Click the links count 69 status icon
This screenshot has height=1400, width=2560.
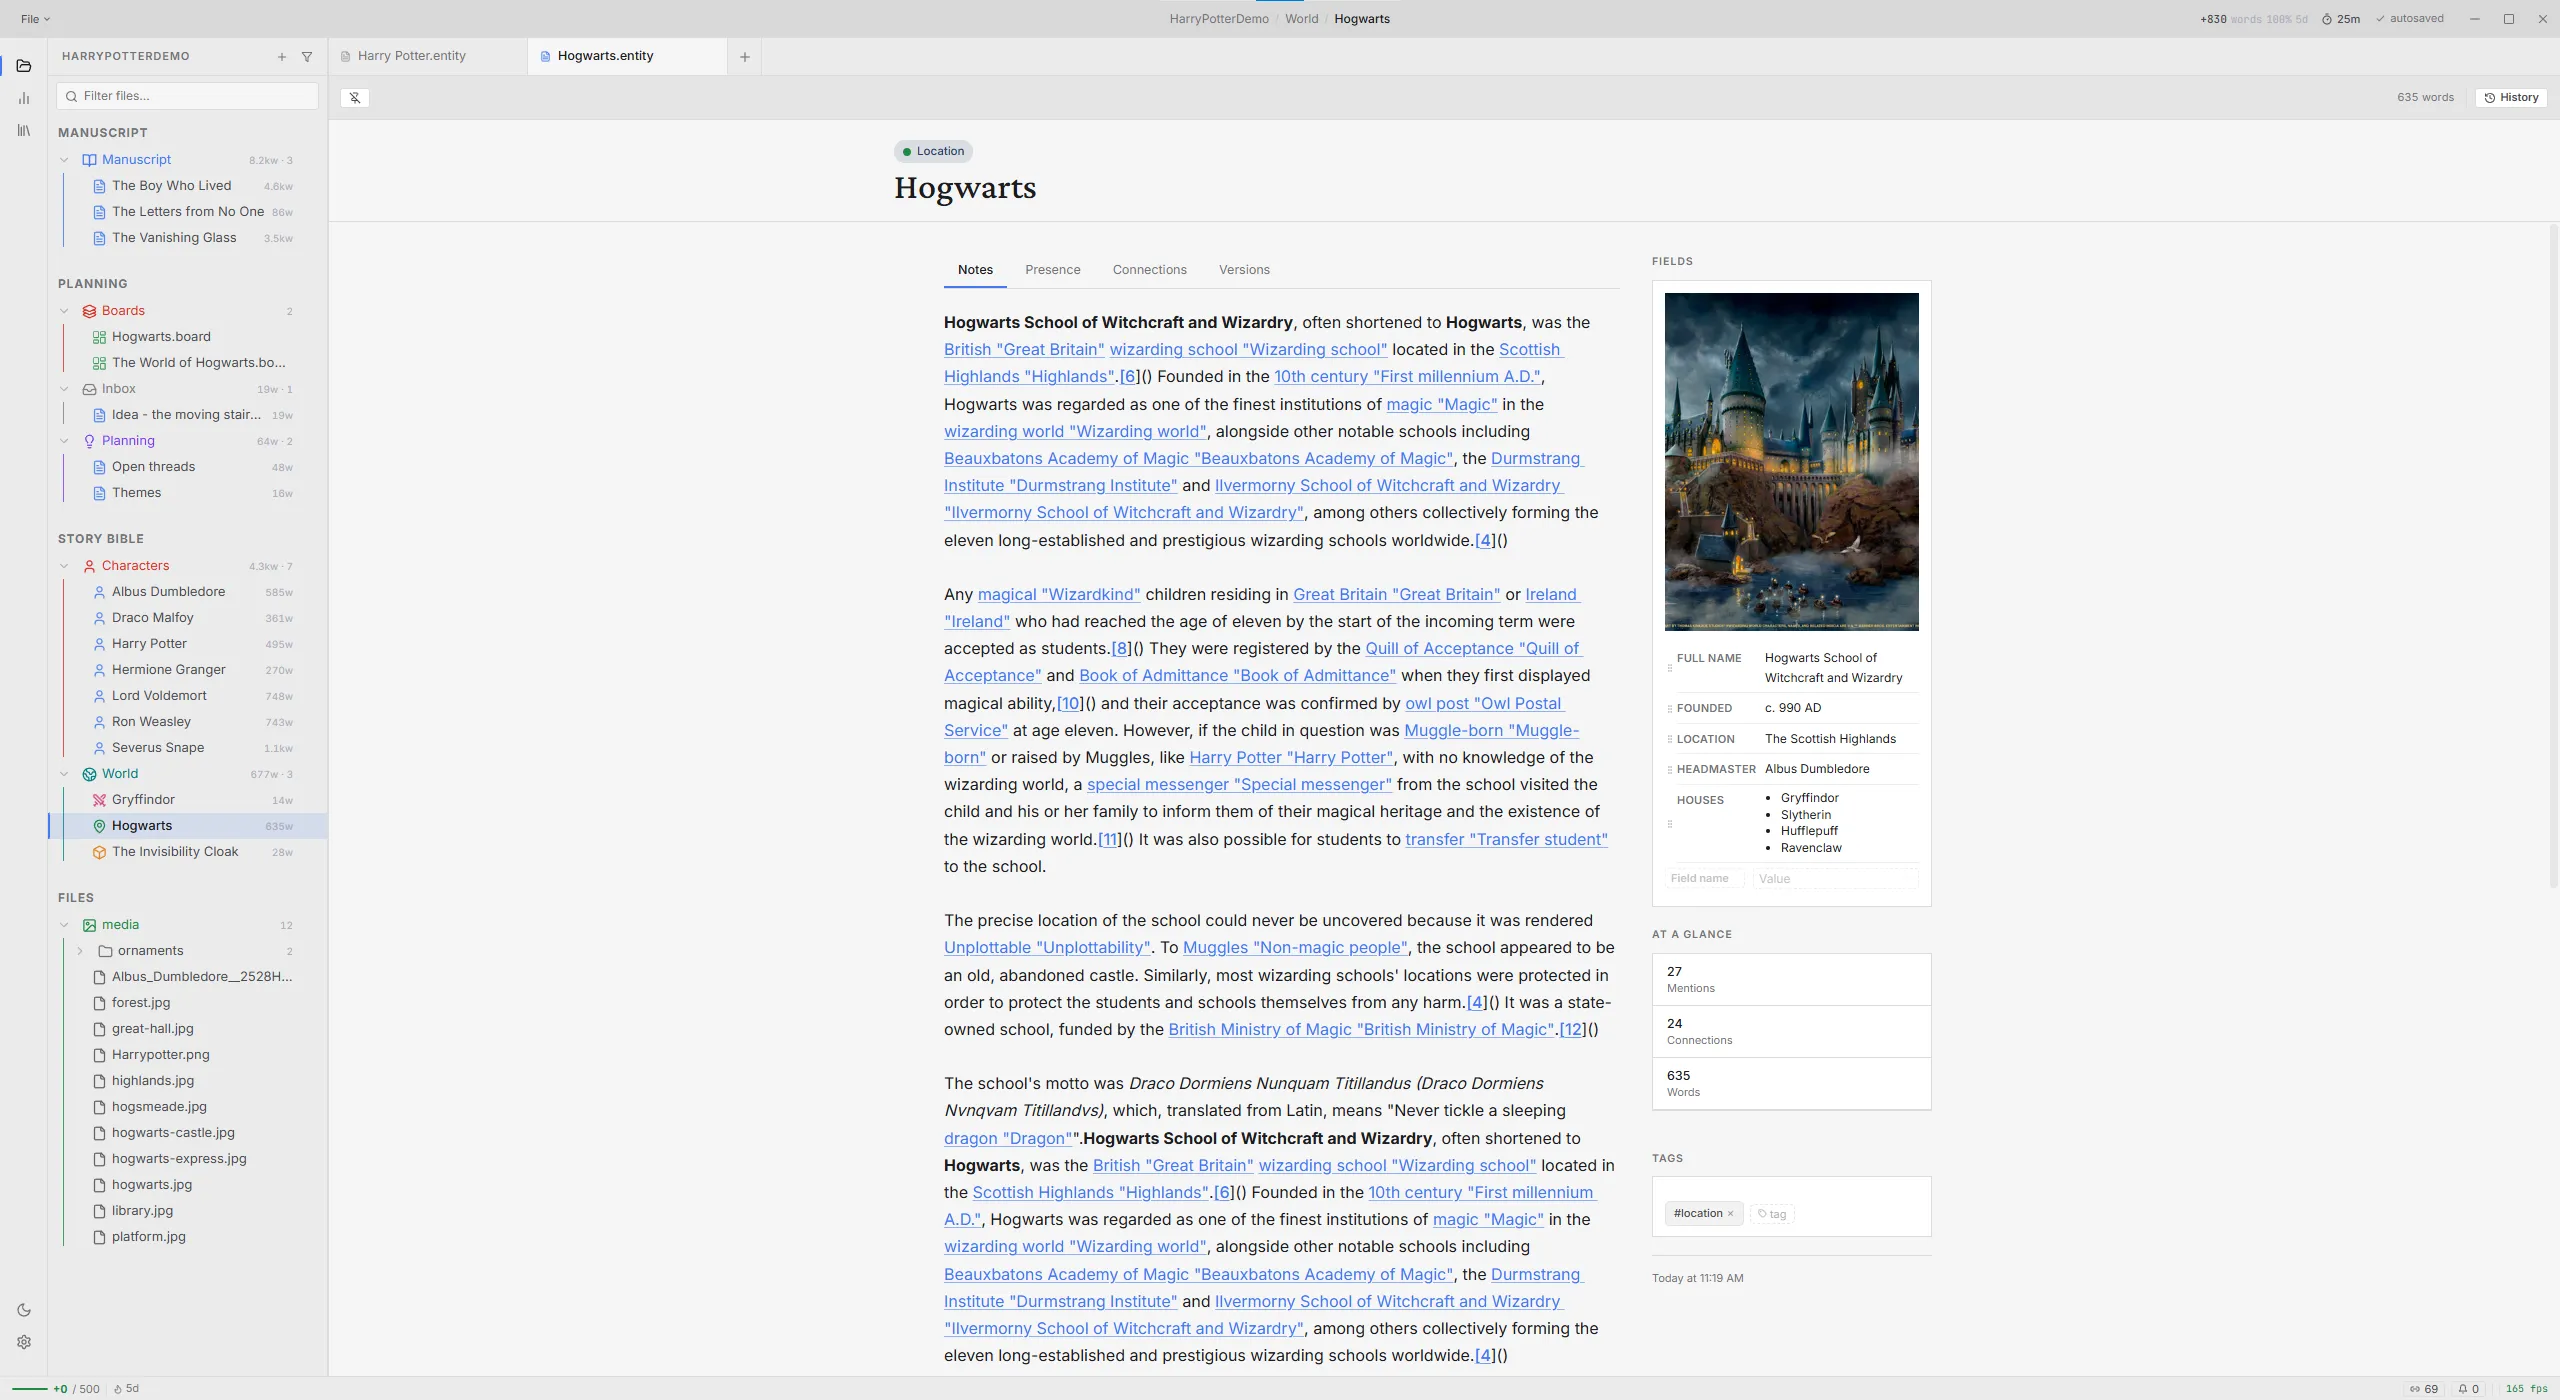point(2423,1389)
